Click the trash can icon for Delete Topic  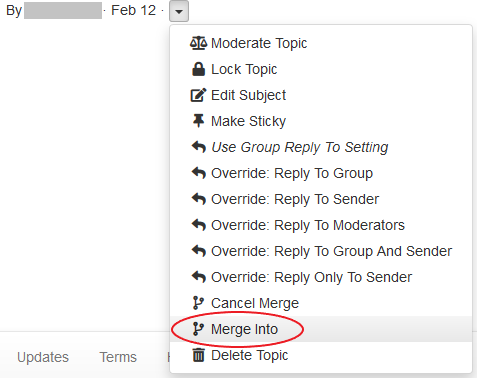(198, 355)
